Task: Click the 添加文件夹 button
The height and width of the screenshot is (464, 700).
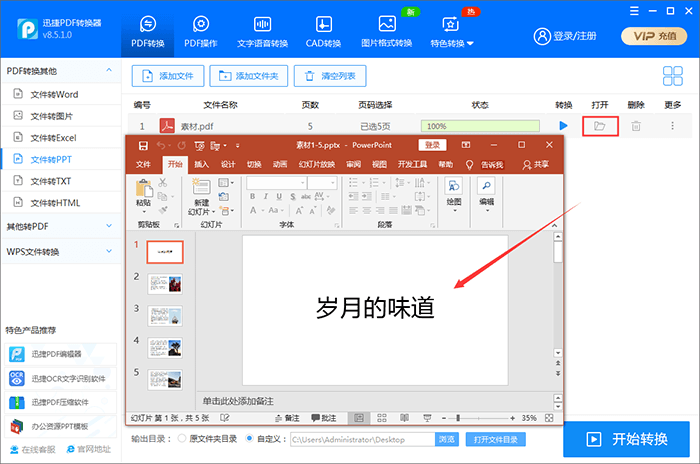Action: [x=249, y=76]
